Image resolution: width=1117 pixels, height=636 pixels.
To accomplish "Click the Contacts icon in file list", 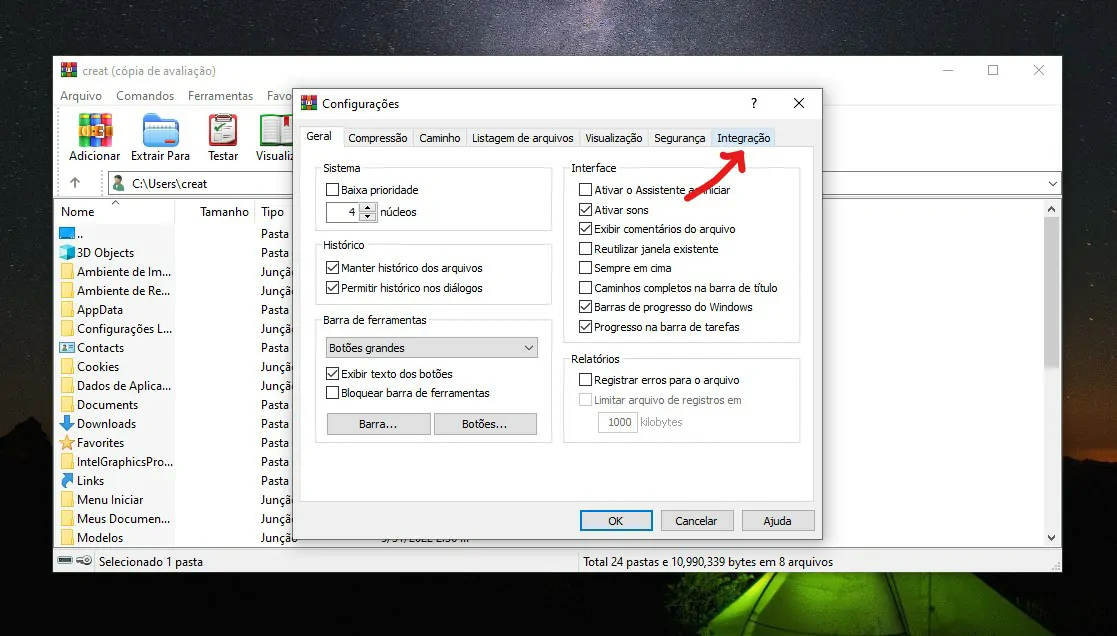I will pos(67,348).
